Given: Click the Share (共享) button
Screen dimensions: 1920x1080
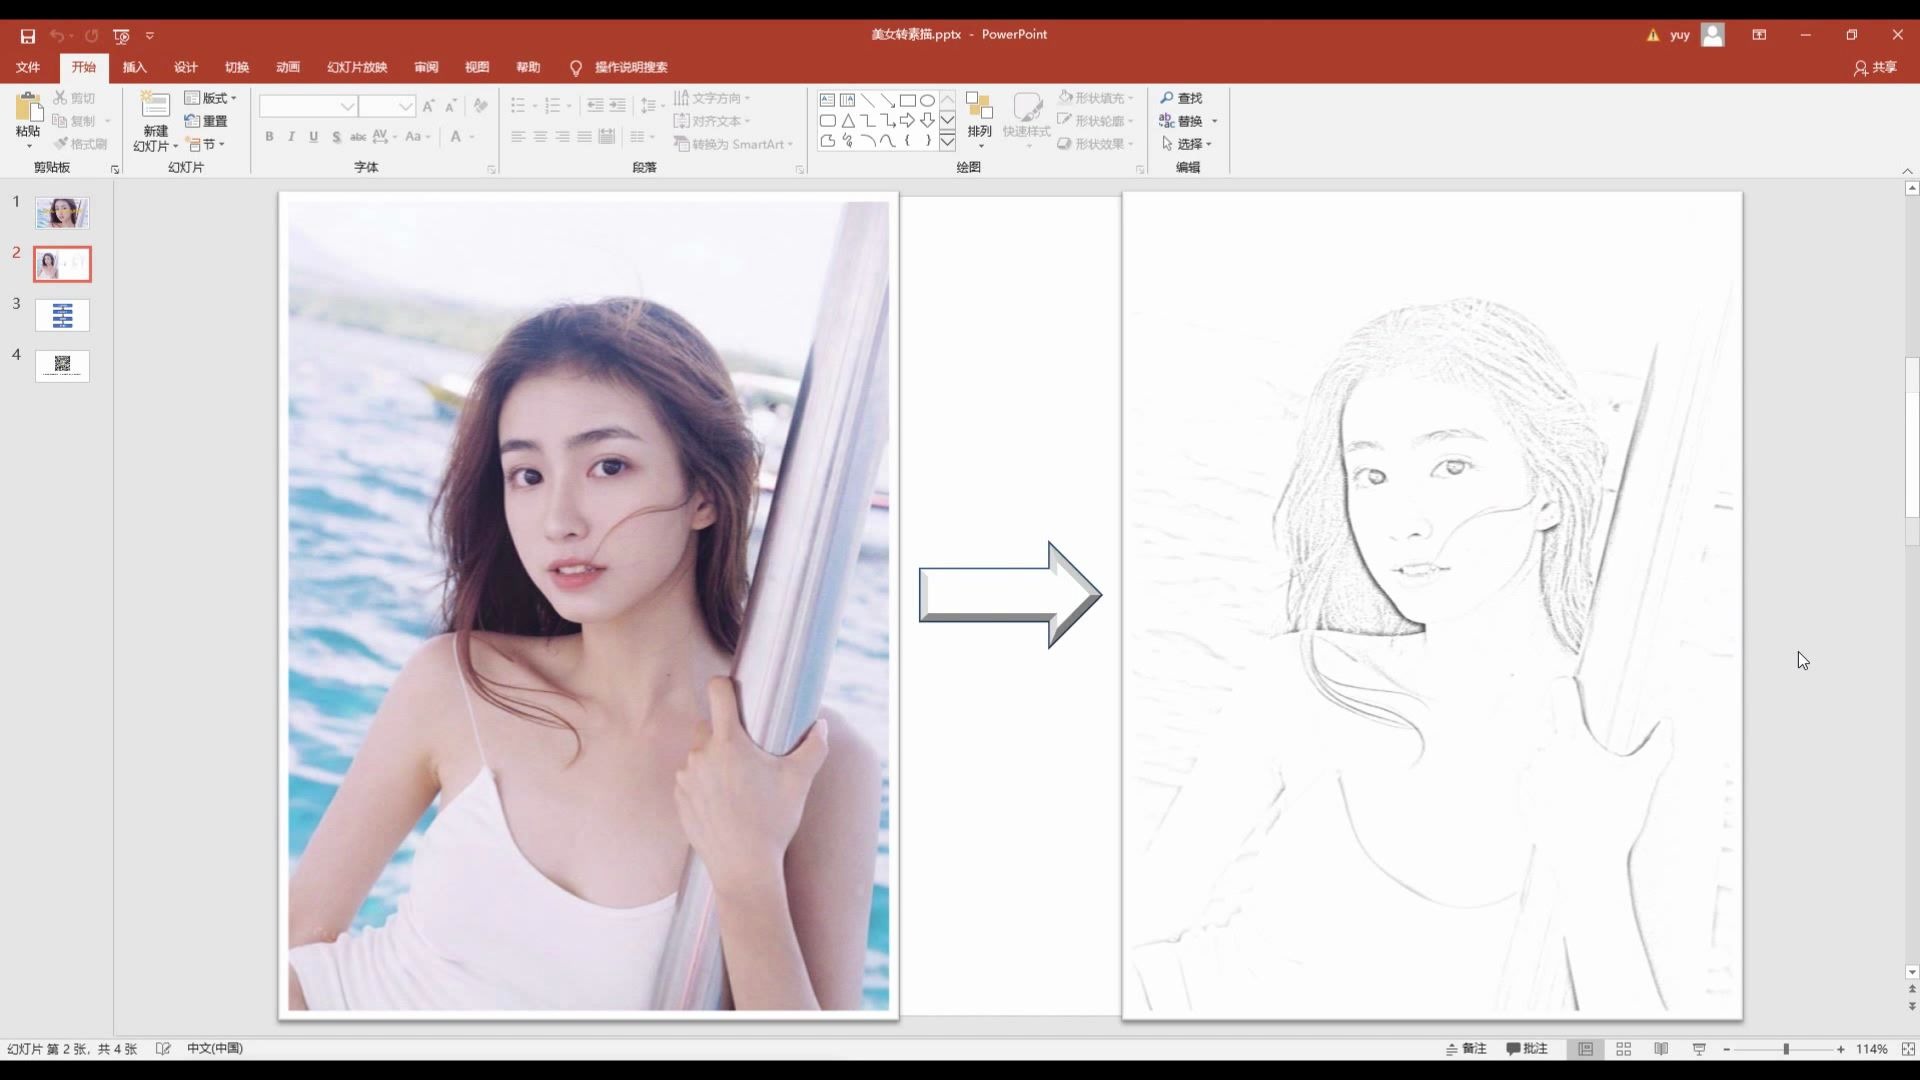Looking at the screenshot, I should click(x=1875, y=67).
